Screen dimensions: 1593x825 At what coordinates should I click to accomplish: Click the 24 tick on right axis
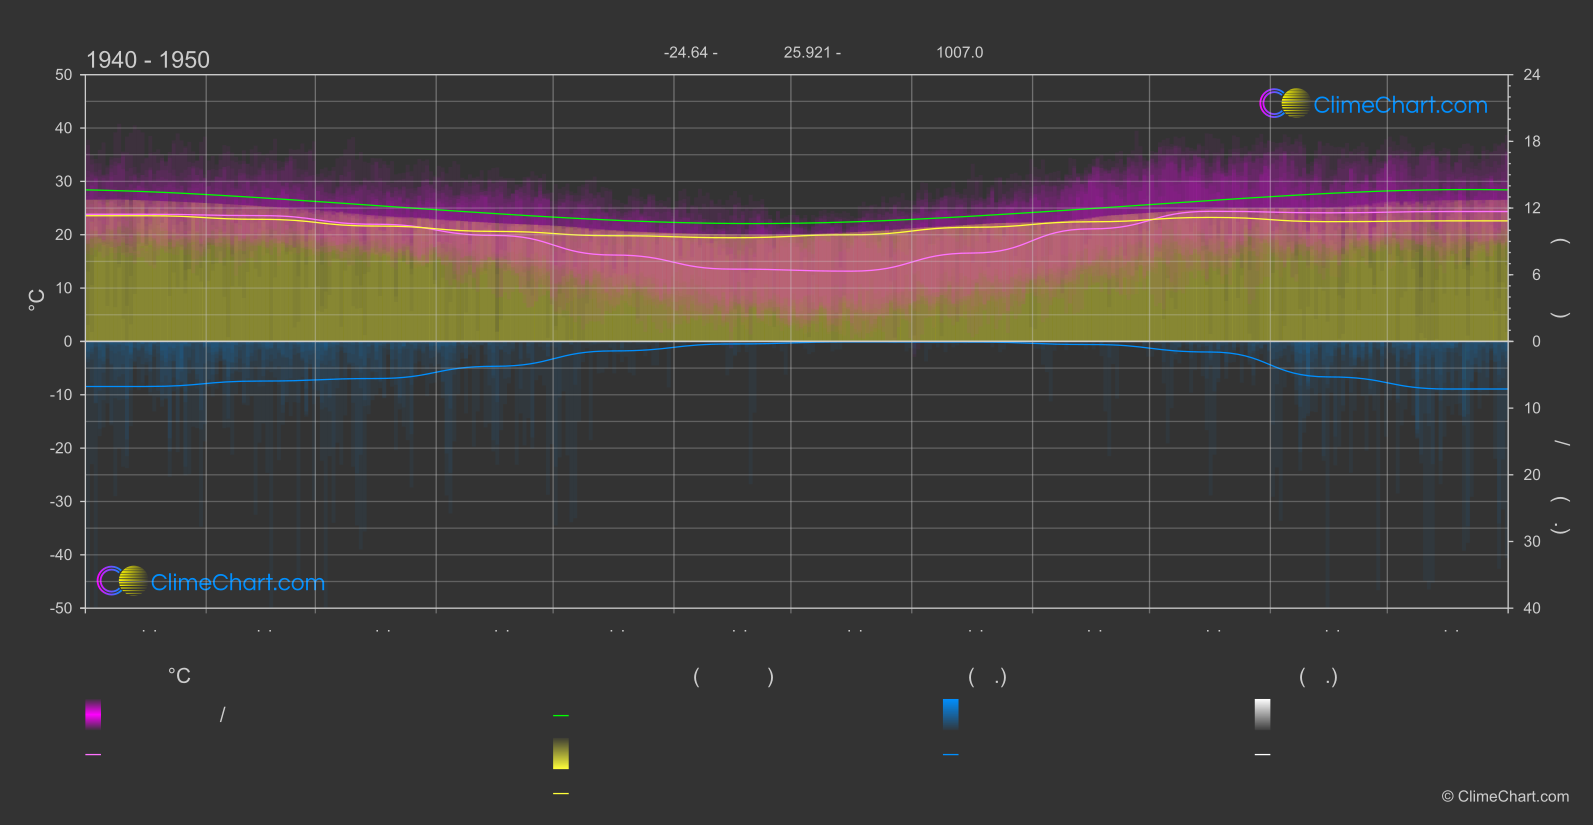[1532, 75]
